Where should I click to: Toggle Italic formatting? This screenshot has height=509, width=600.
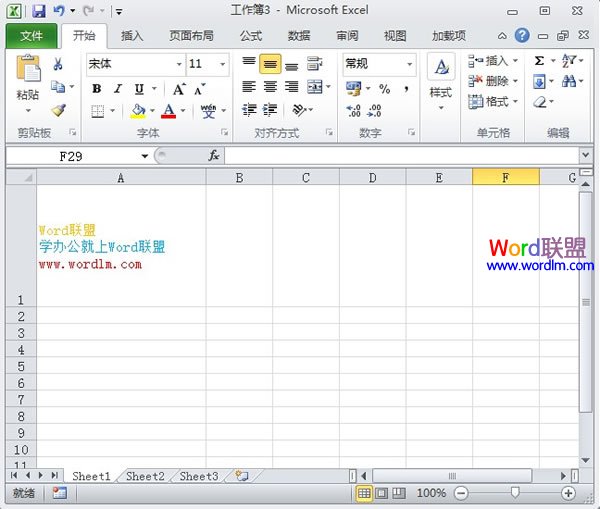coord(118,89)
